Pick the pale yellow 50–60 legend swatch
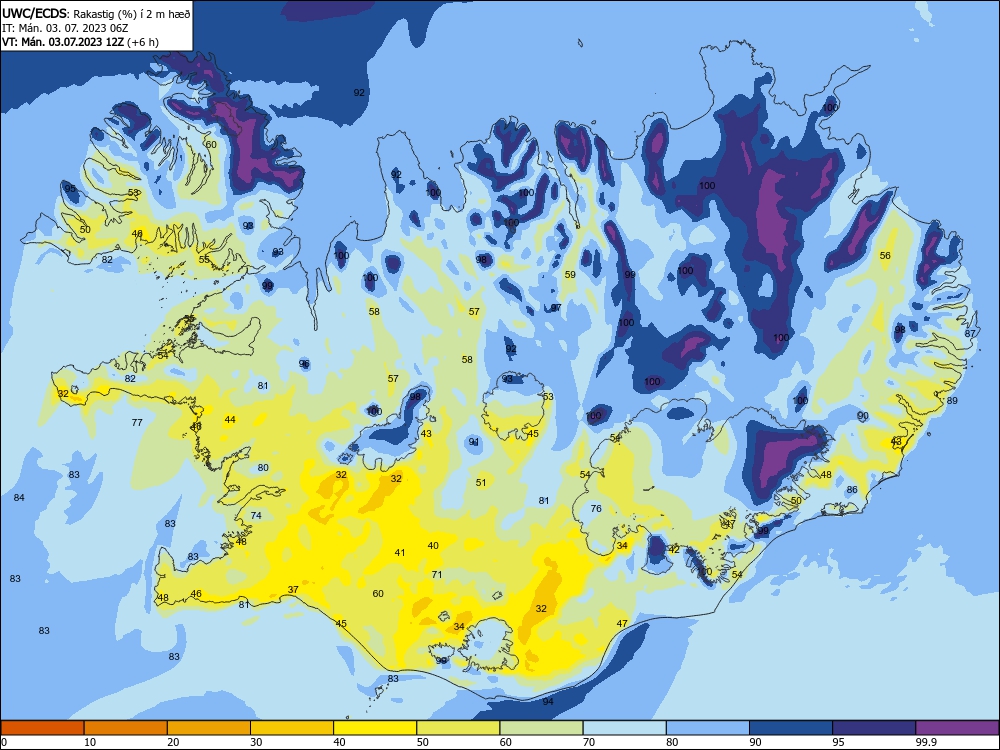1000x750 pixels. pyautogui.click(x=458, y=728)
